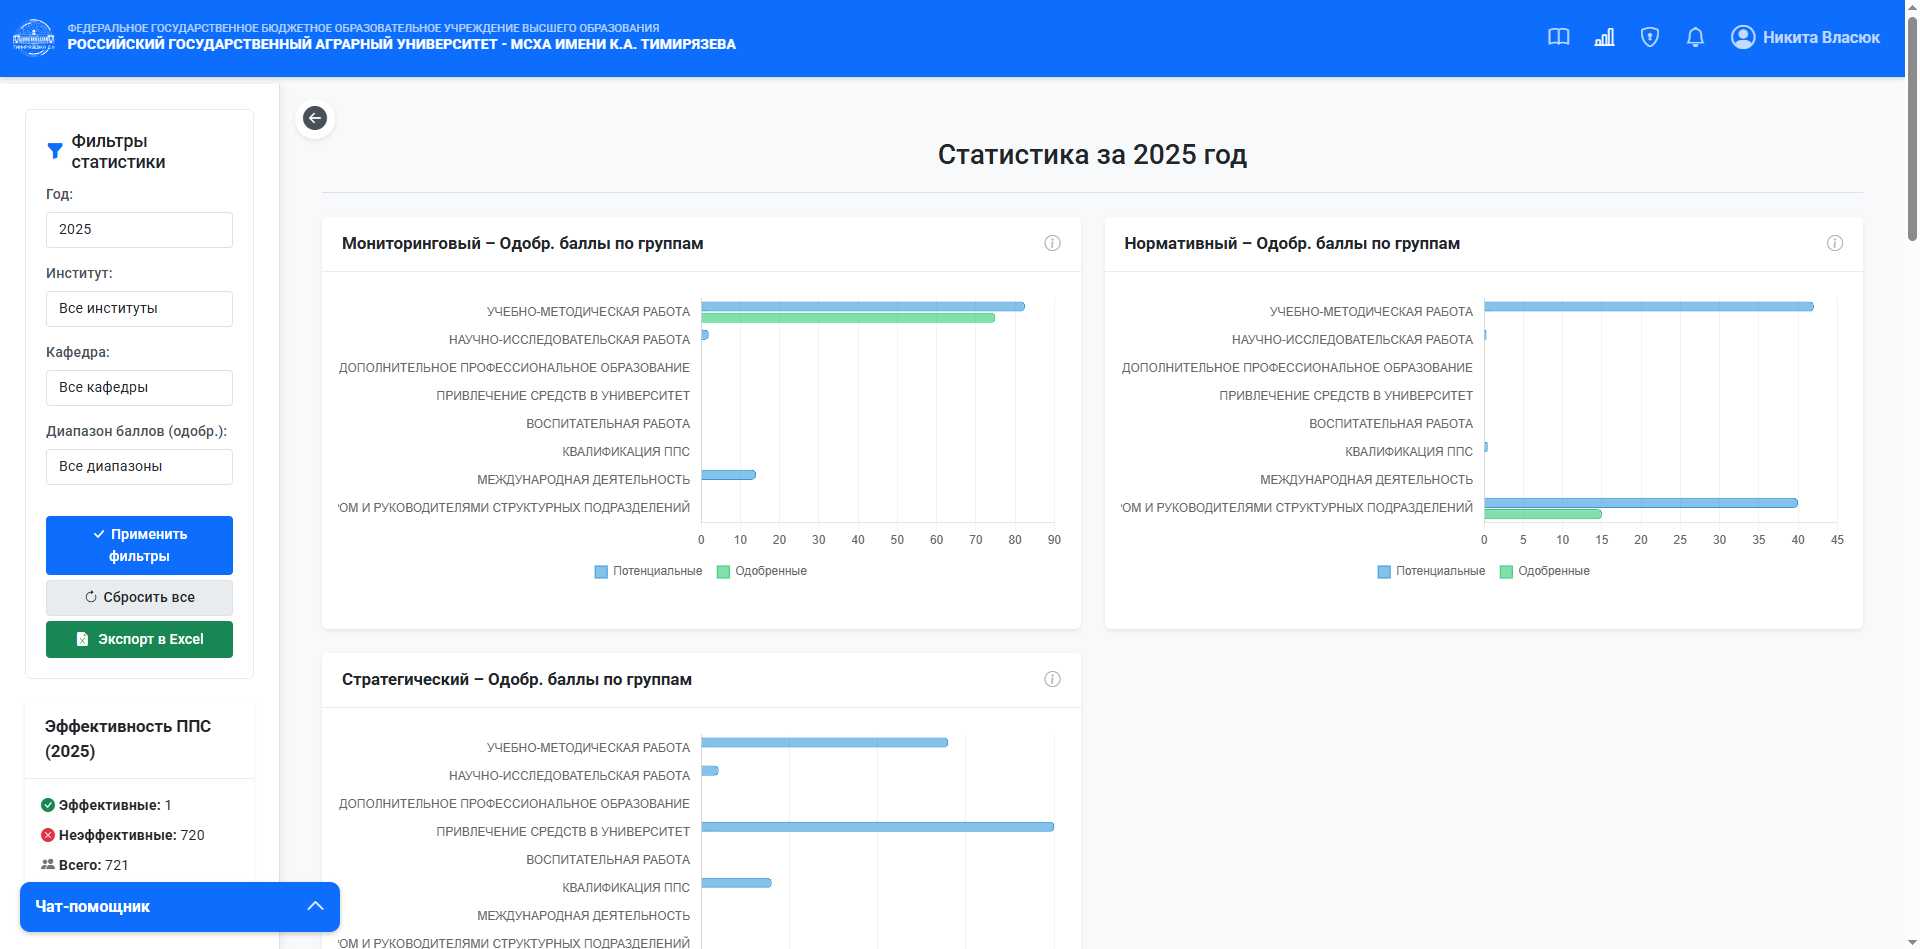The height and width of the screenshot is (949, 1920).
Task: Click ПРИВЛЕЧЕНИЕ СРЕДСТВ bar in Стратегический chart
Action: (x=878, y=827)
